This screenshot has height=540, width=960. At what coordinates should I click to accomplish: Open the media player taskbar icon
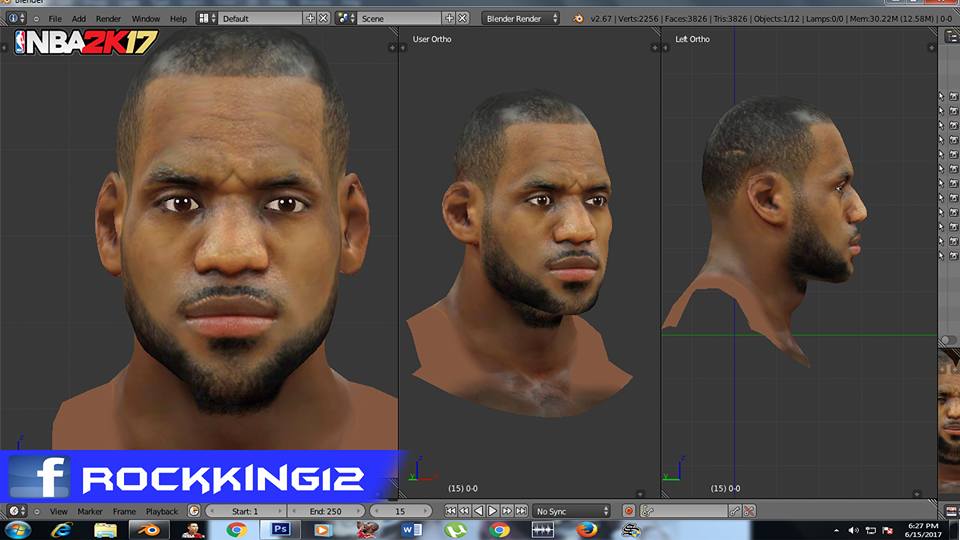(x=323, y=530)
